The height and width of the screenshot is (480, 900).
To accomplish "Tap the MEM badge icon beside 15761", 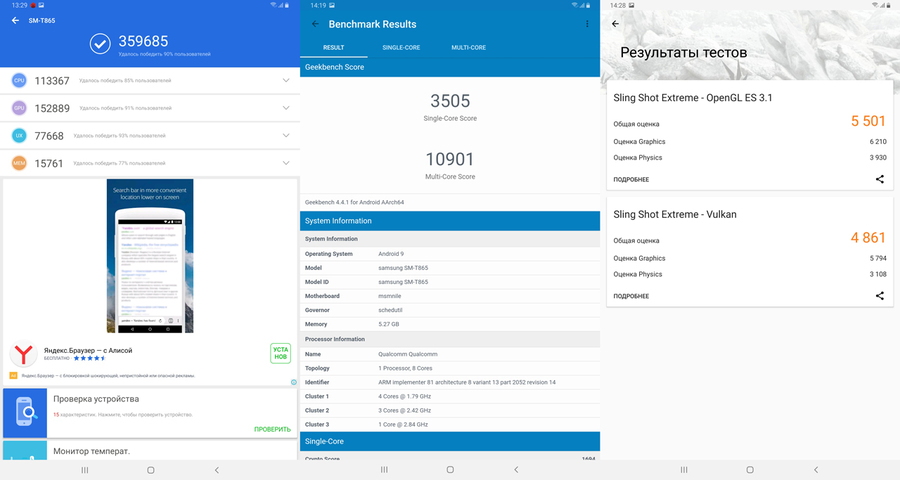I will [19, 163].
